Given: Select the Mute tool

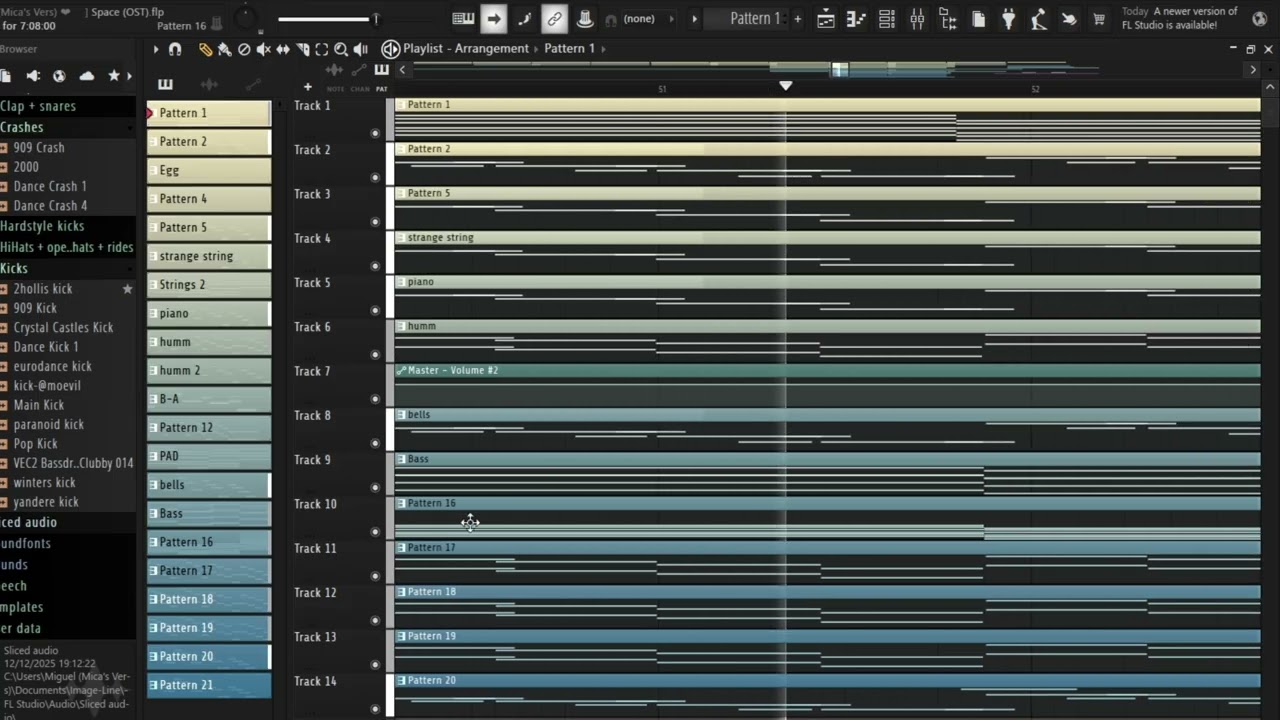Looking at the screenshot, I should point(263,49).
